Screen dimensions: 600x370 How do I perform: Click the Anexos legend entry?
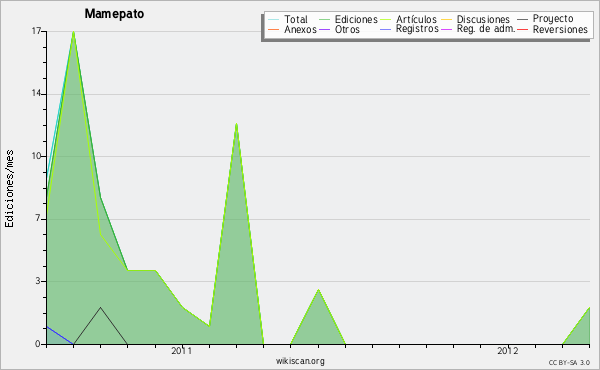(300, 29)
